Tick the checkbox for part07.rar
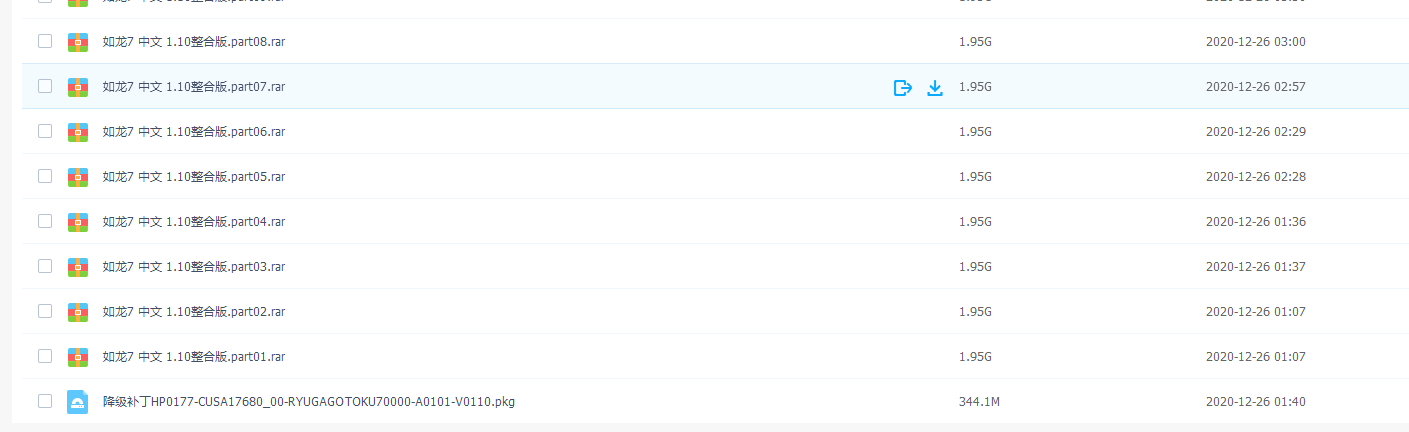Screen dimensions: 1409x432 coord(45,86)
